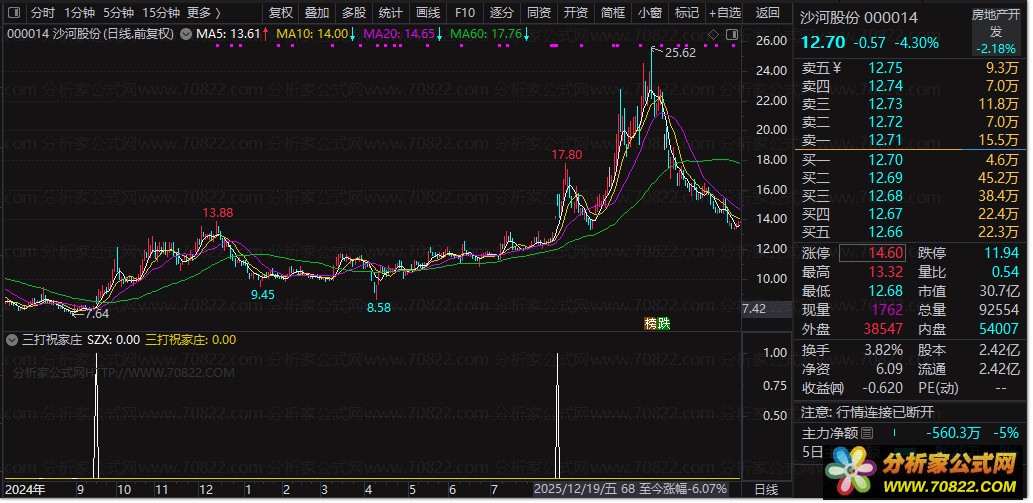
Task: Collapse the main chart indicator arrow beside 沙河股份
Action: [x=11, y=33]
